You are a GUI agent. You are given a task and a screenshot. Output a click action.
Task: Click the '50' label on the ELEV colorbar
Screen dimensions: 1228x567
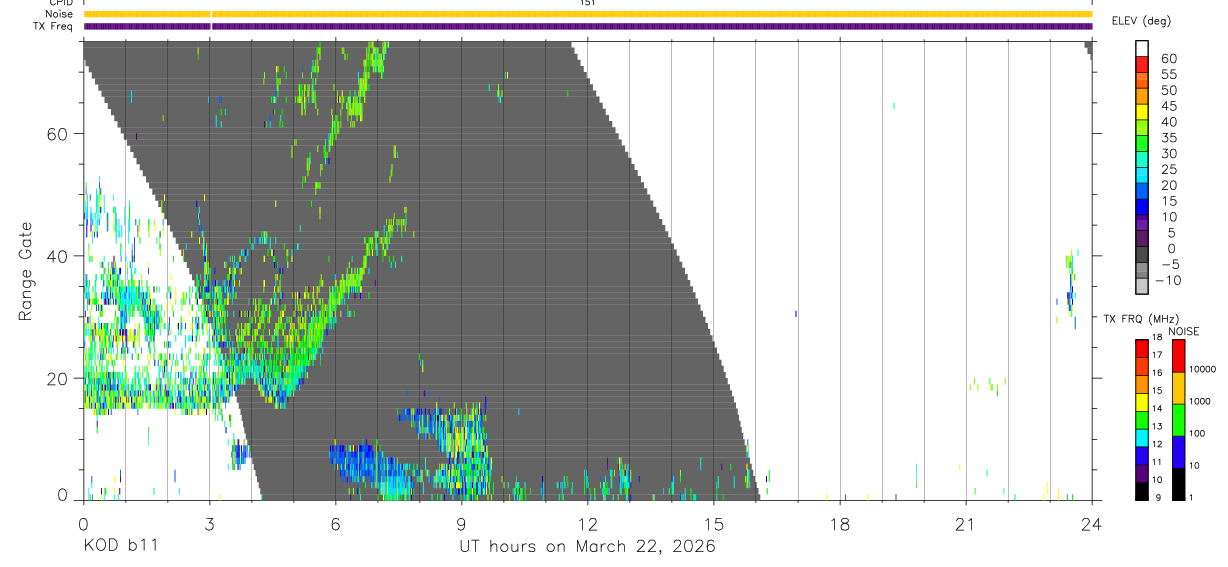[1168, 90]
